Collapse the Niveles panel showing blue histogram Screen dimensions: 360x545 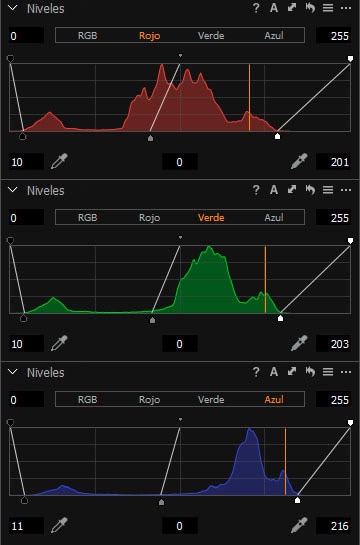pyautogui.click(x=13, y=372)
